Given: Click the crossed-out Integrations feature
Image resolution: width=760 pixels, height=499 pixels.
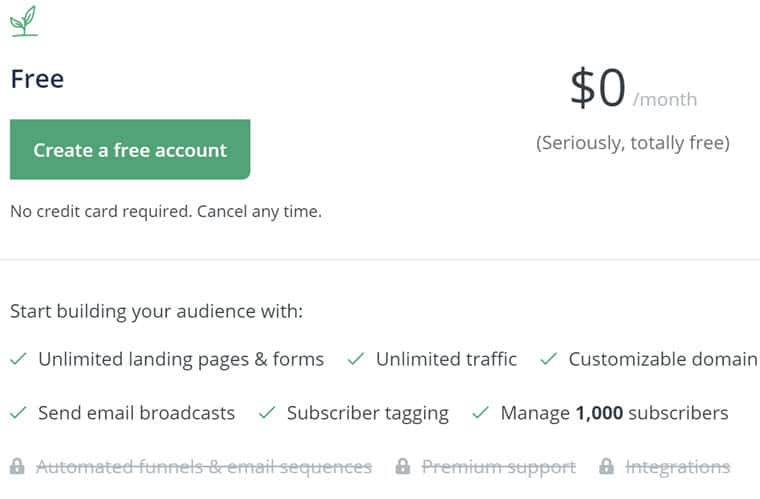Looking at the screenshot, I should tap(678, 468).
